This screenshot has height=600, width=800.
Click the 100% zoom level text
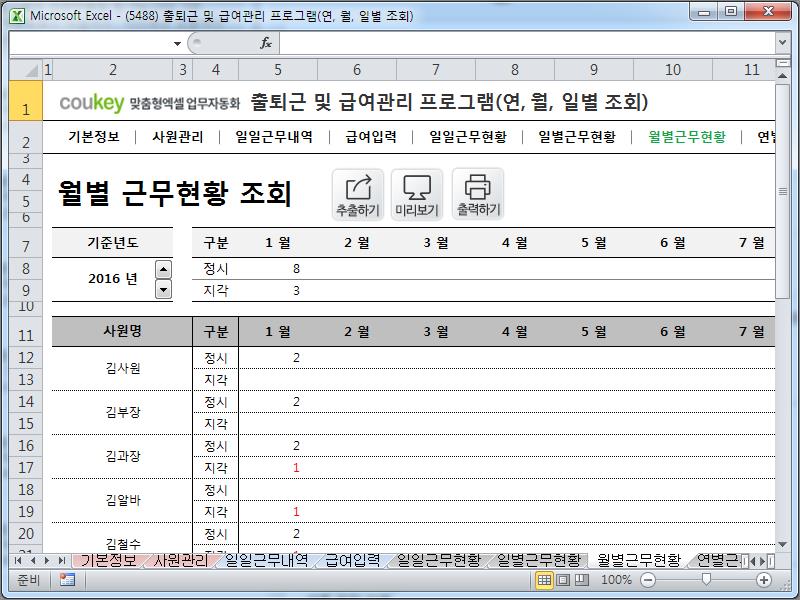(x=616, y=580)
